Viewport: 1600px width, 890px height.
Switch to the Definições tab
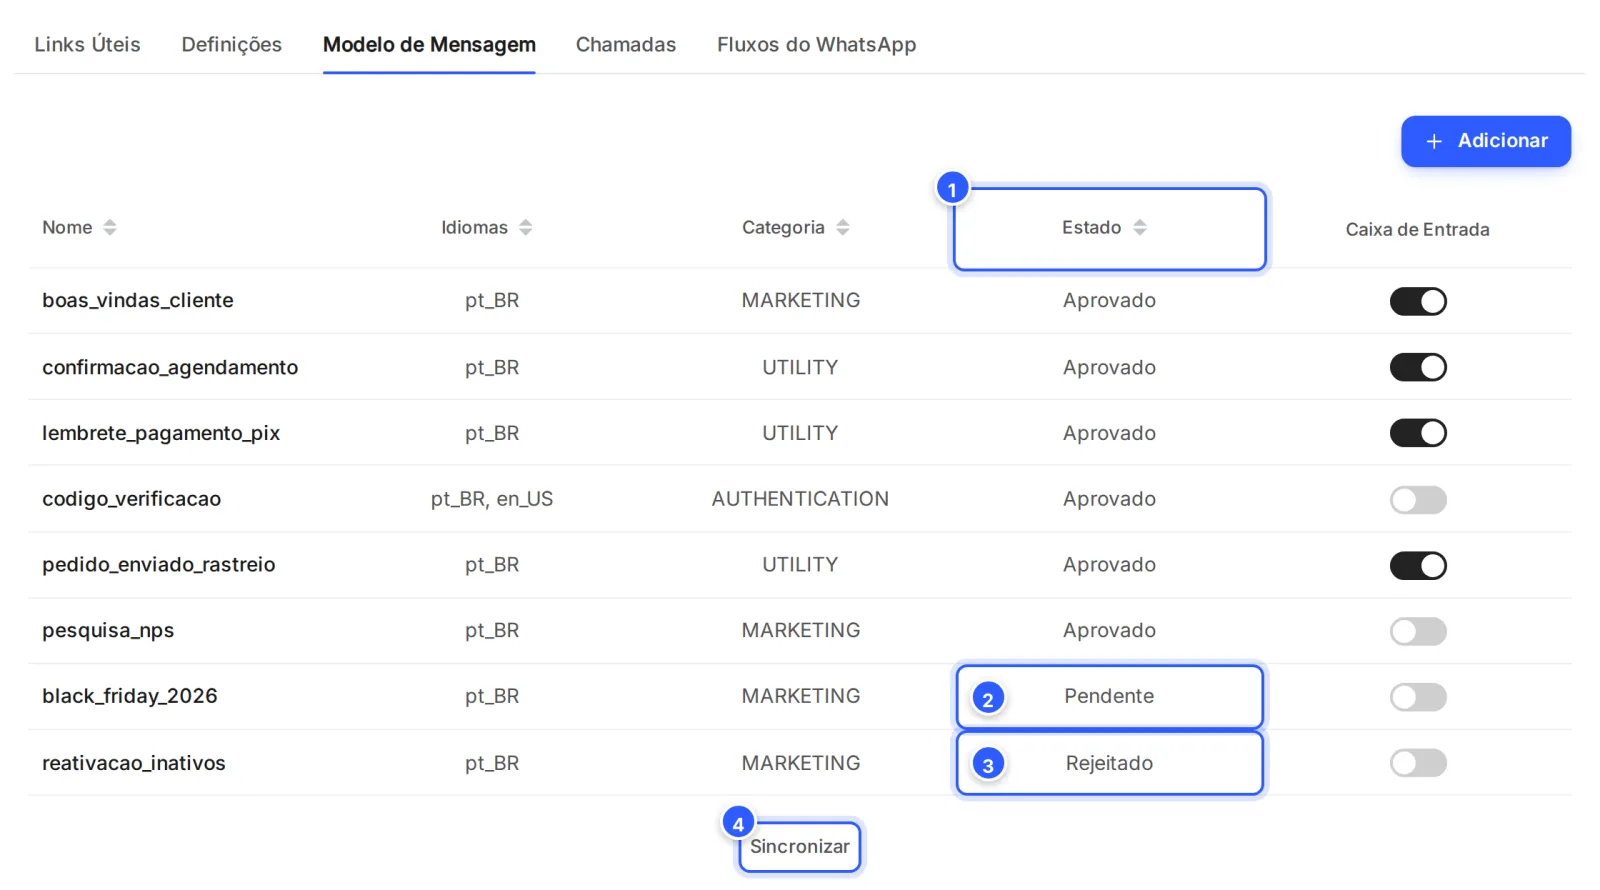click(x=232, y=45)
